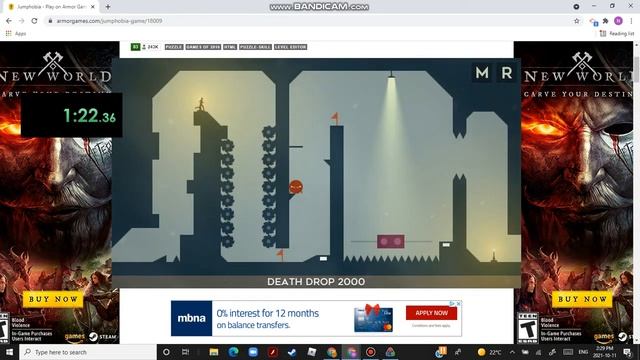
Task: Open Bandicam recorder from the taskbar
Action: point(371,352)
